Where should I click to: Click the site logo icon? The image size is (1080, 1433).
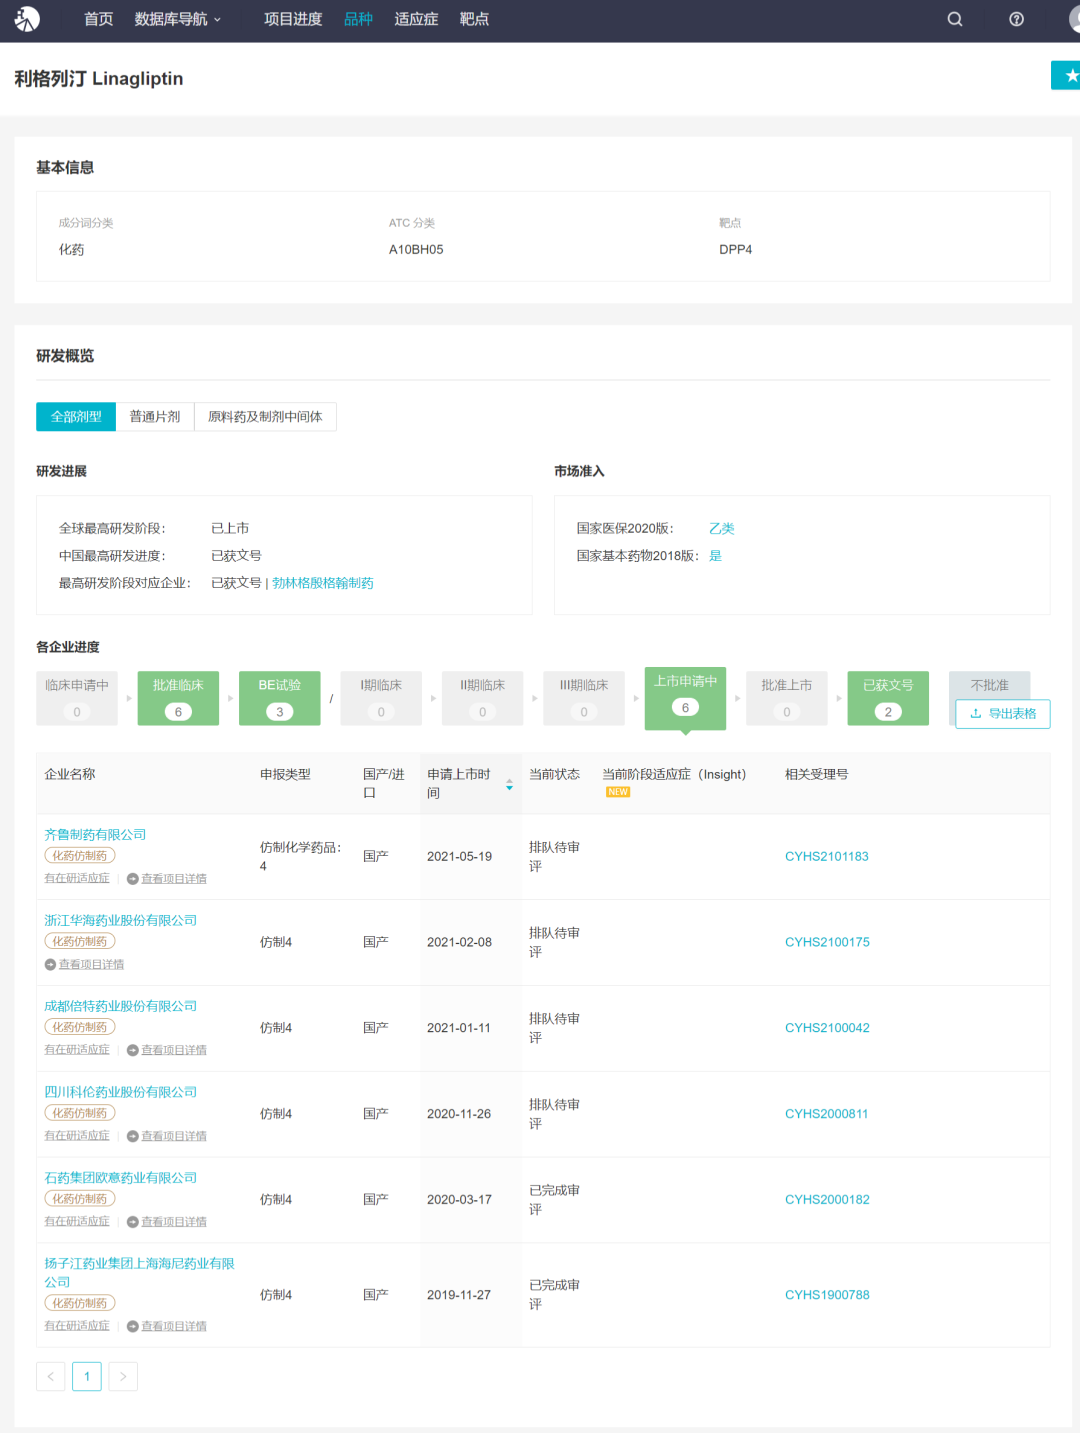click(27, 19)
